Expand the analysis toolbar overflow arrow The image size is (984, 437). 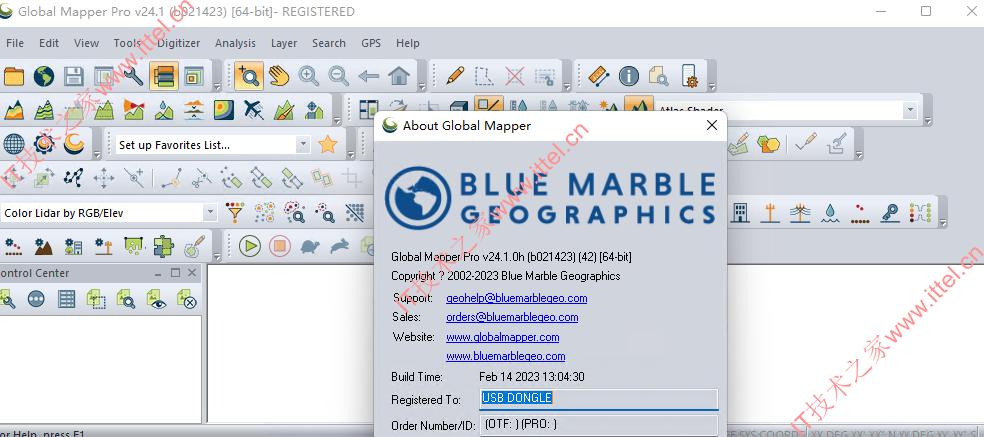(337, 120)
